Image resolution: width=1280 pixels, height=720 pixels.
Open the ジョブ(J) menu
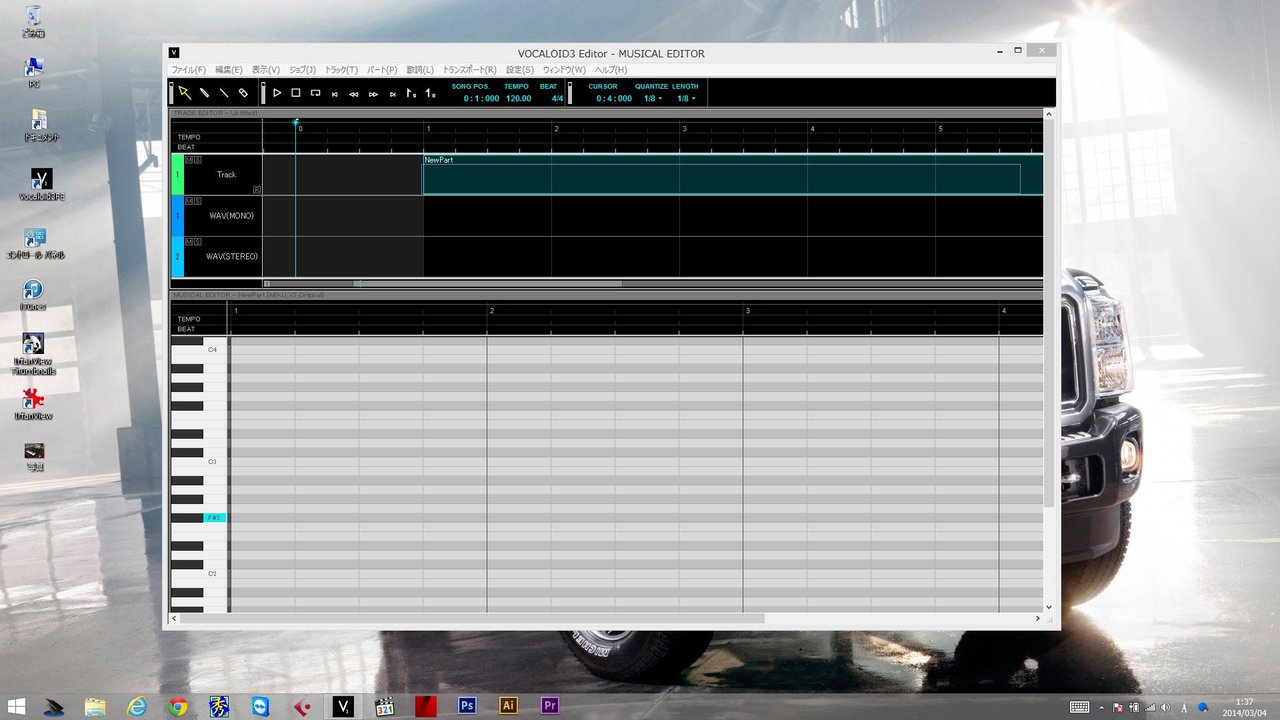[x=302, y=70]
